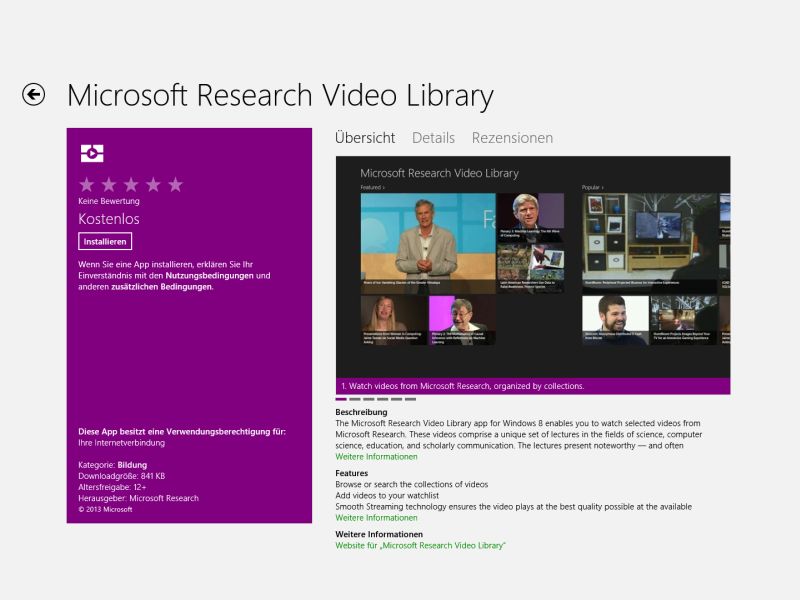Click the Kategorie: Bildung entry
Screen dimensions: 800x600
[113, 465]
